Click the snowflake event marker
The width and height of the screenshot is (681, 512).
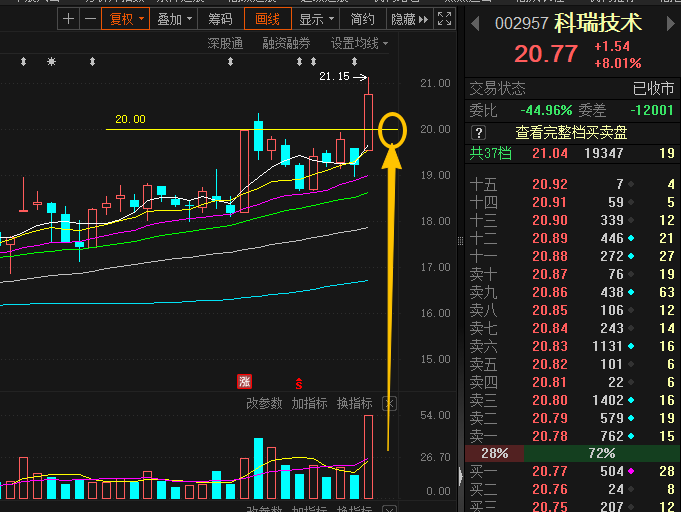[x=51, y=62]
